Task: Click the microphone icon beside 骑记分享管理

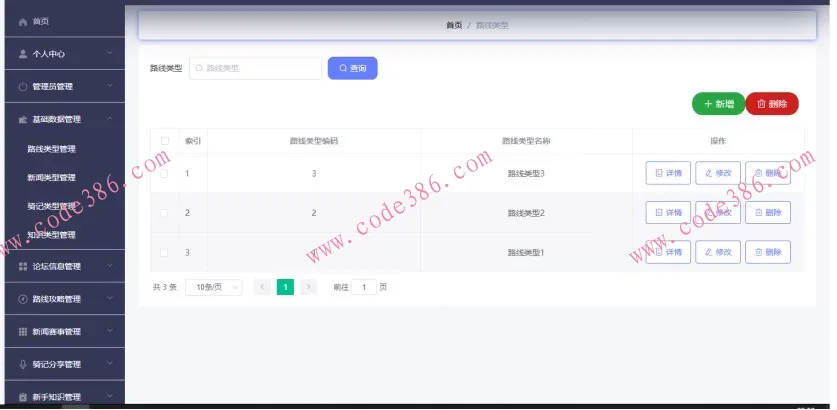Action: pyautogui.click(x=22, y=364)
